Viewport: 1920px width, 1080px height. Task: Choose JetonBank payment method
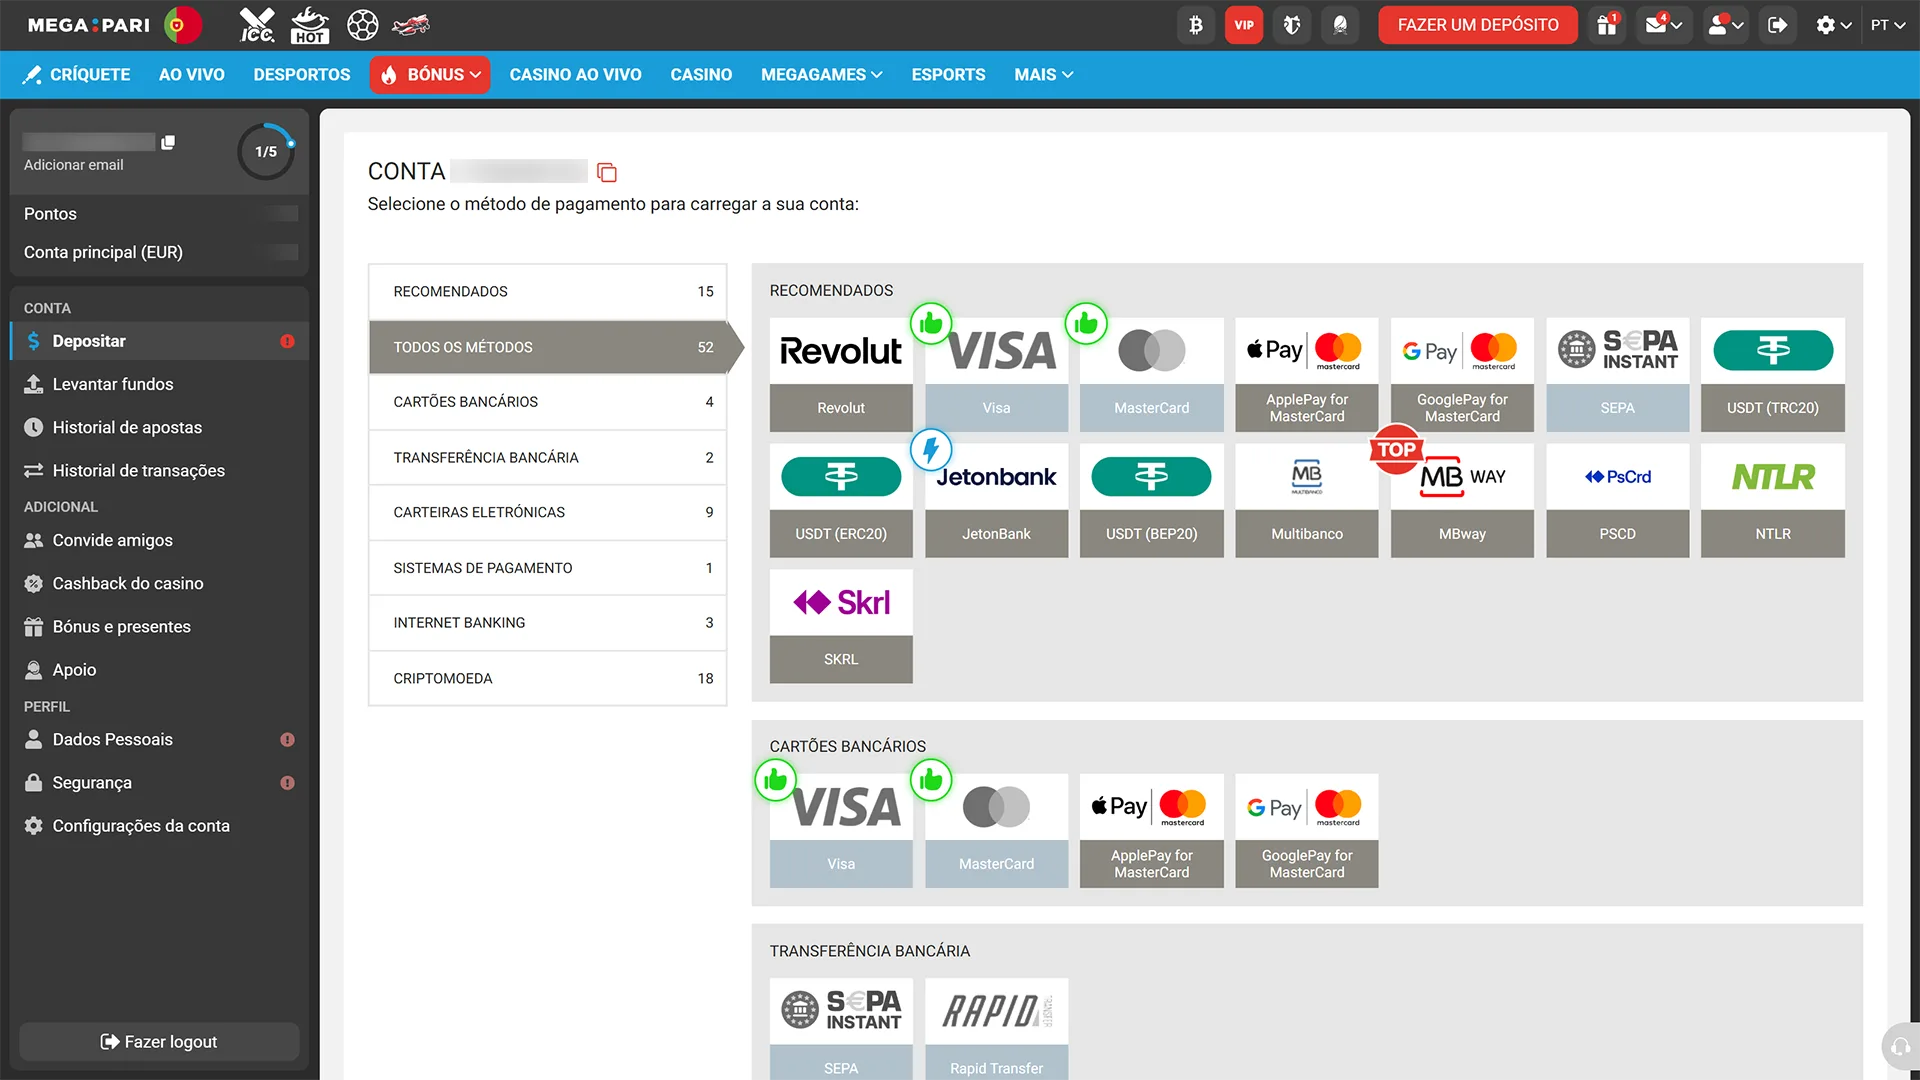[x=996, y=501]
